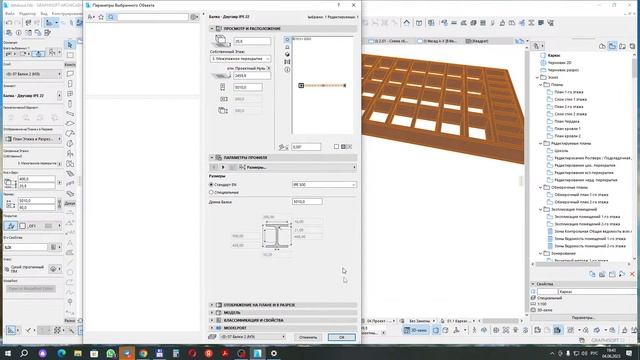Select 'План кровли 2' in the Navigator tree
640x360 pixels.
pos(567,136)
